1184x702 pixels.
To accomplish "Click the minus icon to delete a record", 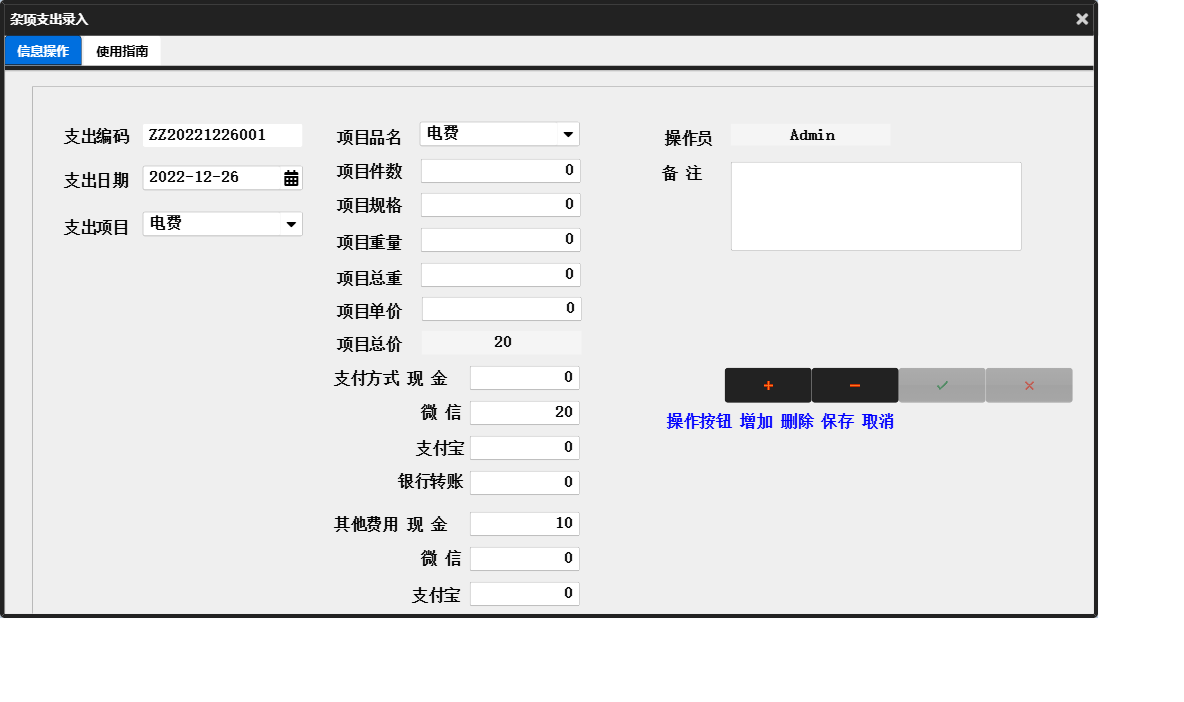I will coord(855,385).
